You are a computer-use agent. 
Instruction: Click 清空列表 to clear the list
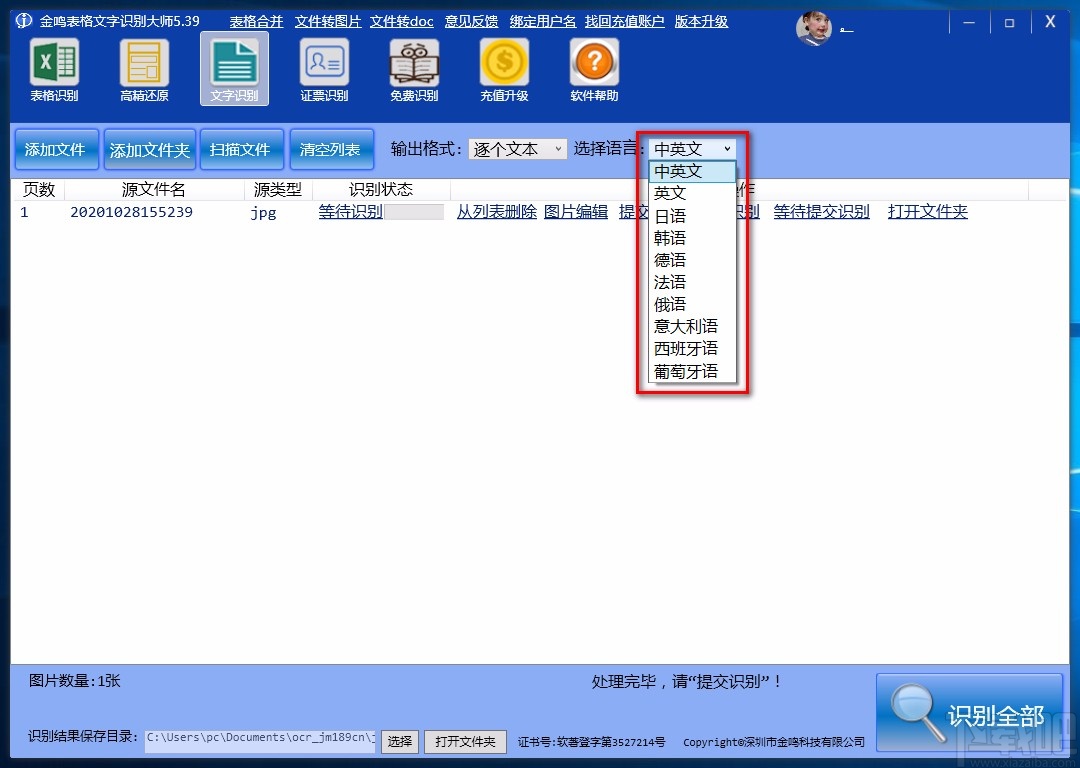(332, 148)
